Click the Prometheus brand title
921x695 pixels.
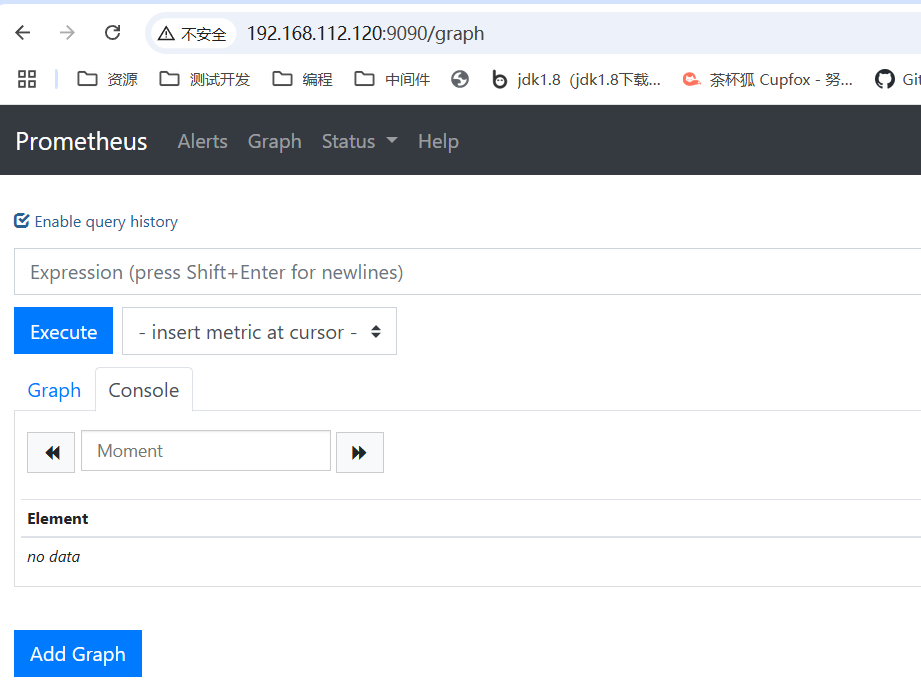tap(81, 141)
